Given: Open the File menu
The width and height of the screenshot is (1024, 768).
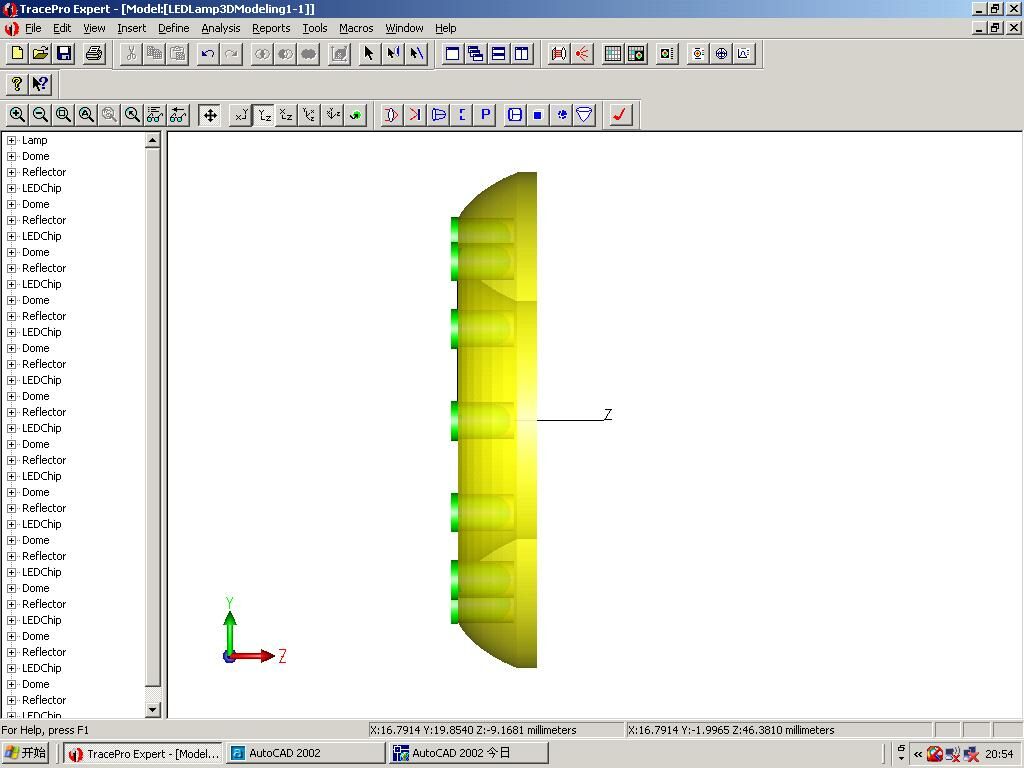Looking at the screenshot, I should 33,28.
